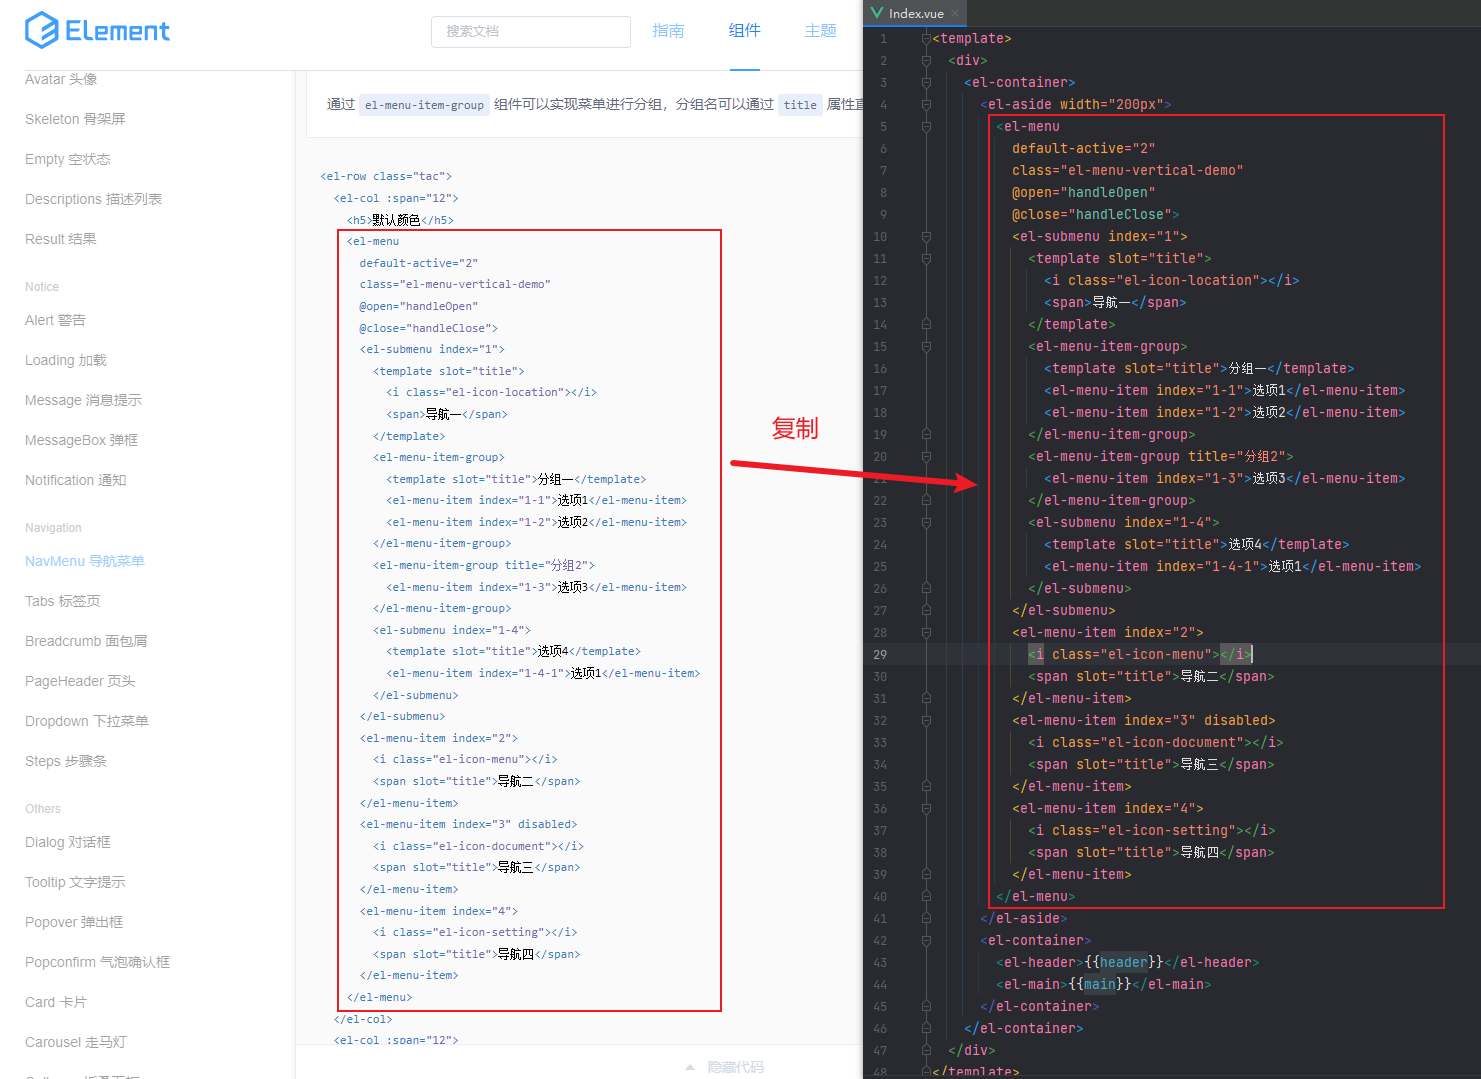
Task: Open the 指南 navigation tab
Action: click(668, 31)
